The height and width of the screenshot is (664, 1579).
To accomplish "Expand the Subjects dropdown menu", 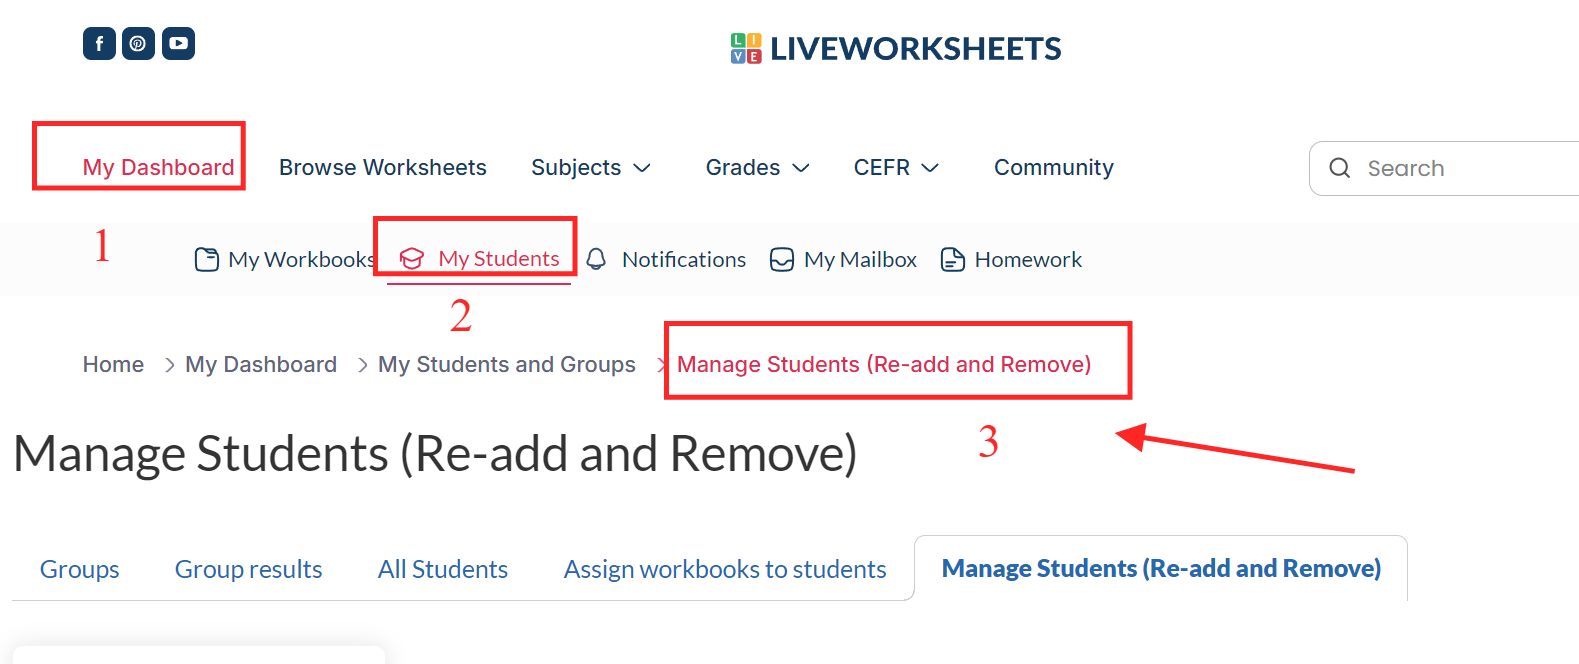I will 590,168.
